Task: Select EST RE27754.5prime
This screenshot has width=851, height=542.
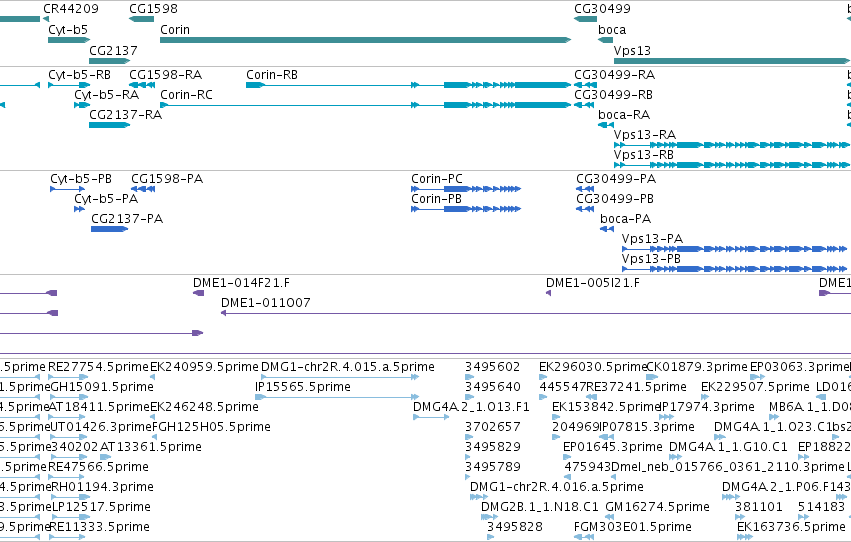Action: point(68,377)
